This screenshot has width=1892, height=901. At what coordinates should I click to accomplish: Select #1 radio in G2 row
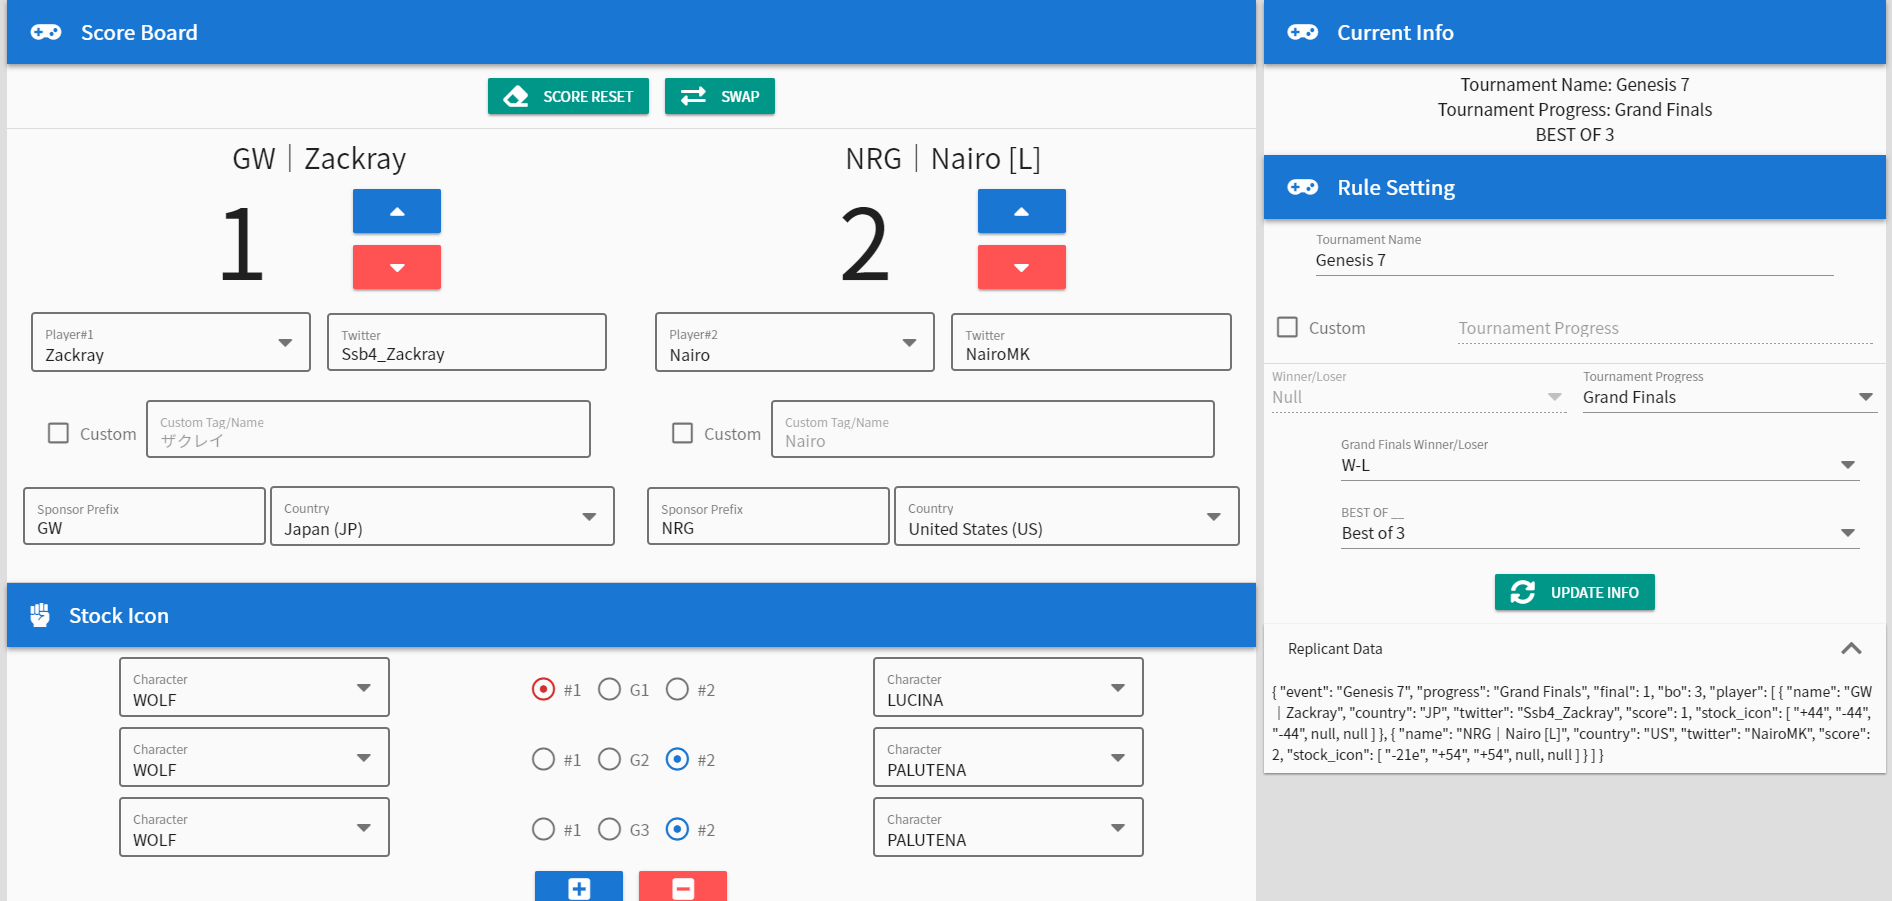tap(543, 759)
